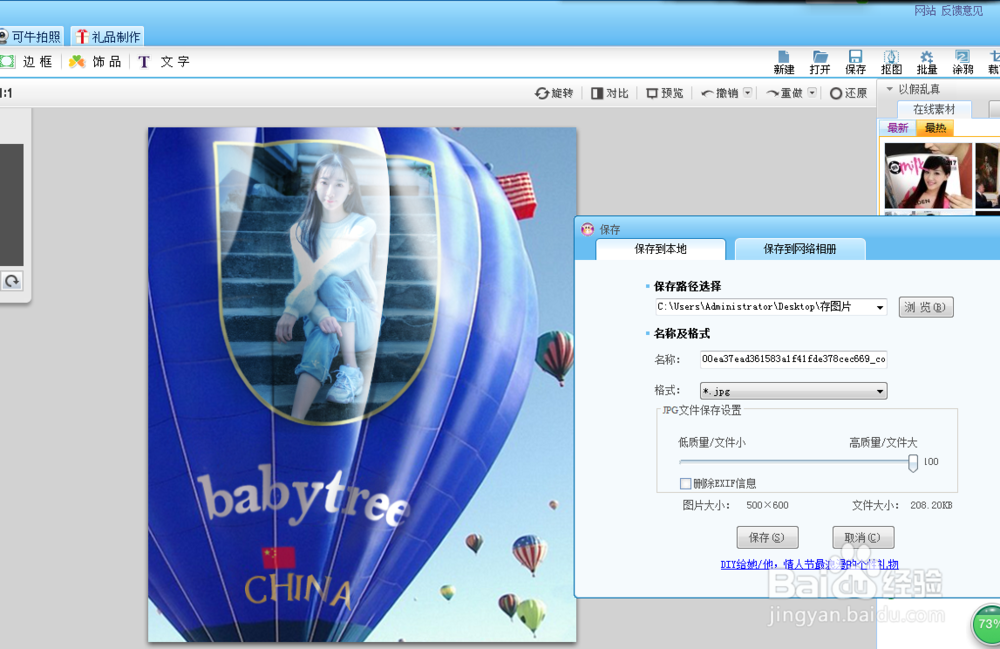This screenshot has width=1000, height=649.
Task: Select the 最热 materials tab
Action: click(x=935, y=128)
